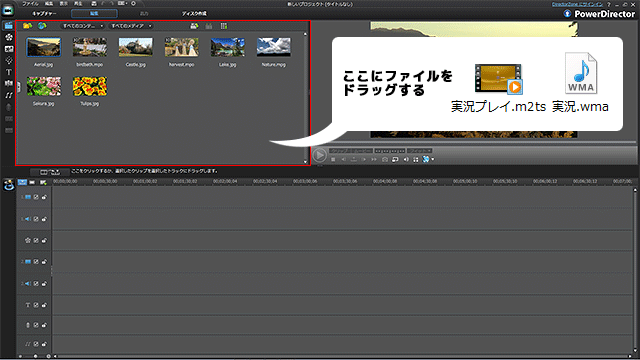Click the preview volume speaker icon
The width and height of the screenshot is (640, 360).
(x=406, y=160)
